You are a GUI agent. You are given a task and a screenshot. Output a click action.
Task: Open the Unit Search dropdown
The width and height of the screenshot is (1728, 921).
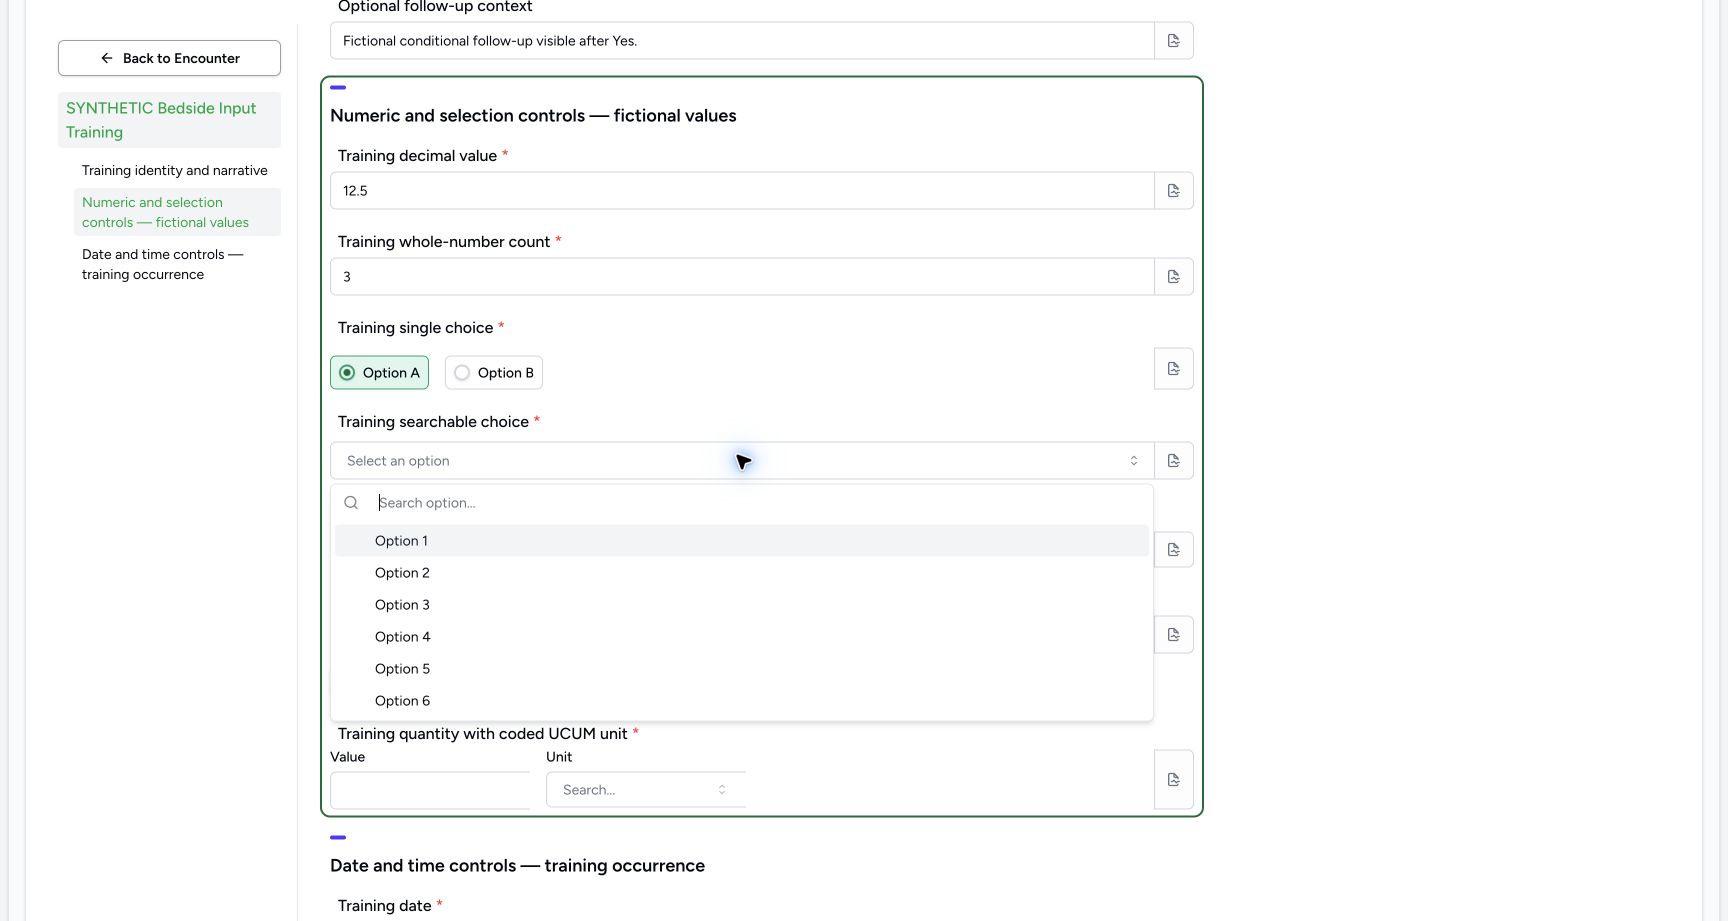point(646,790)
